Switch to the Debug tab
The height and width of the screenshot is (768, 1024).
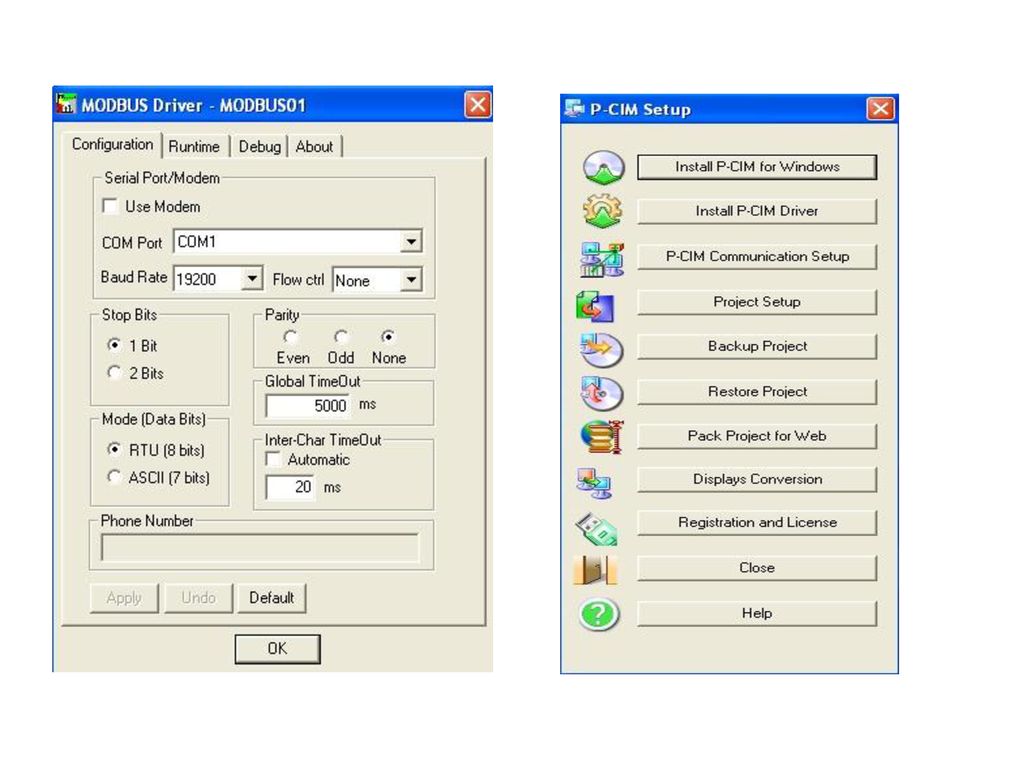[259, 147]
